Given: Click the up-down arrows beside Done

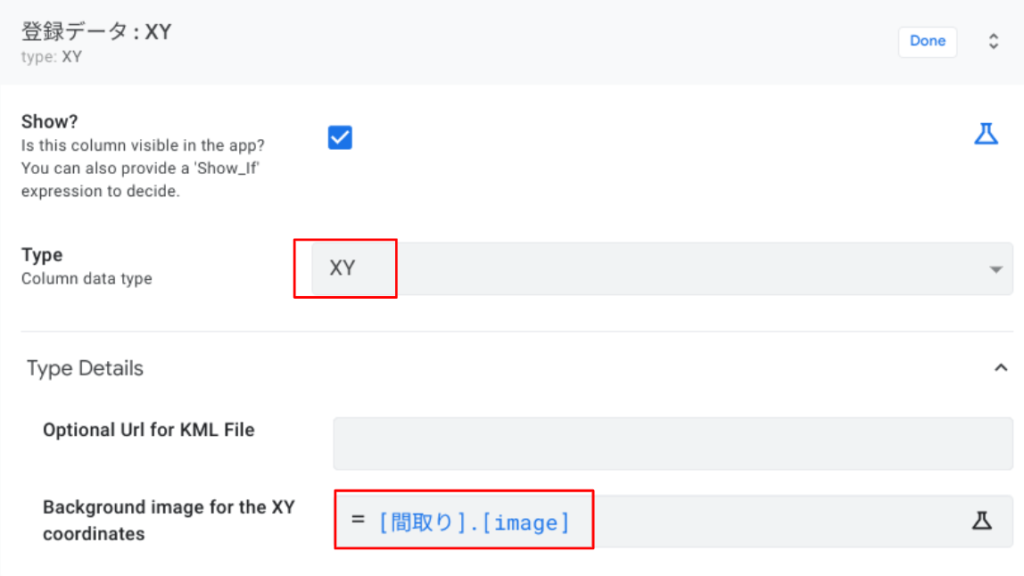Looking at the screenshot, I should tap(993, 41).
